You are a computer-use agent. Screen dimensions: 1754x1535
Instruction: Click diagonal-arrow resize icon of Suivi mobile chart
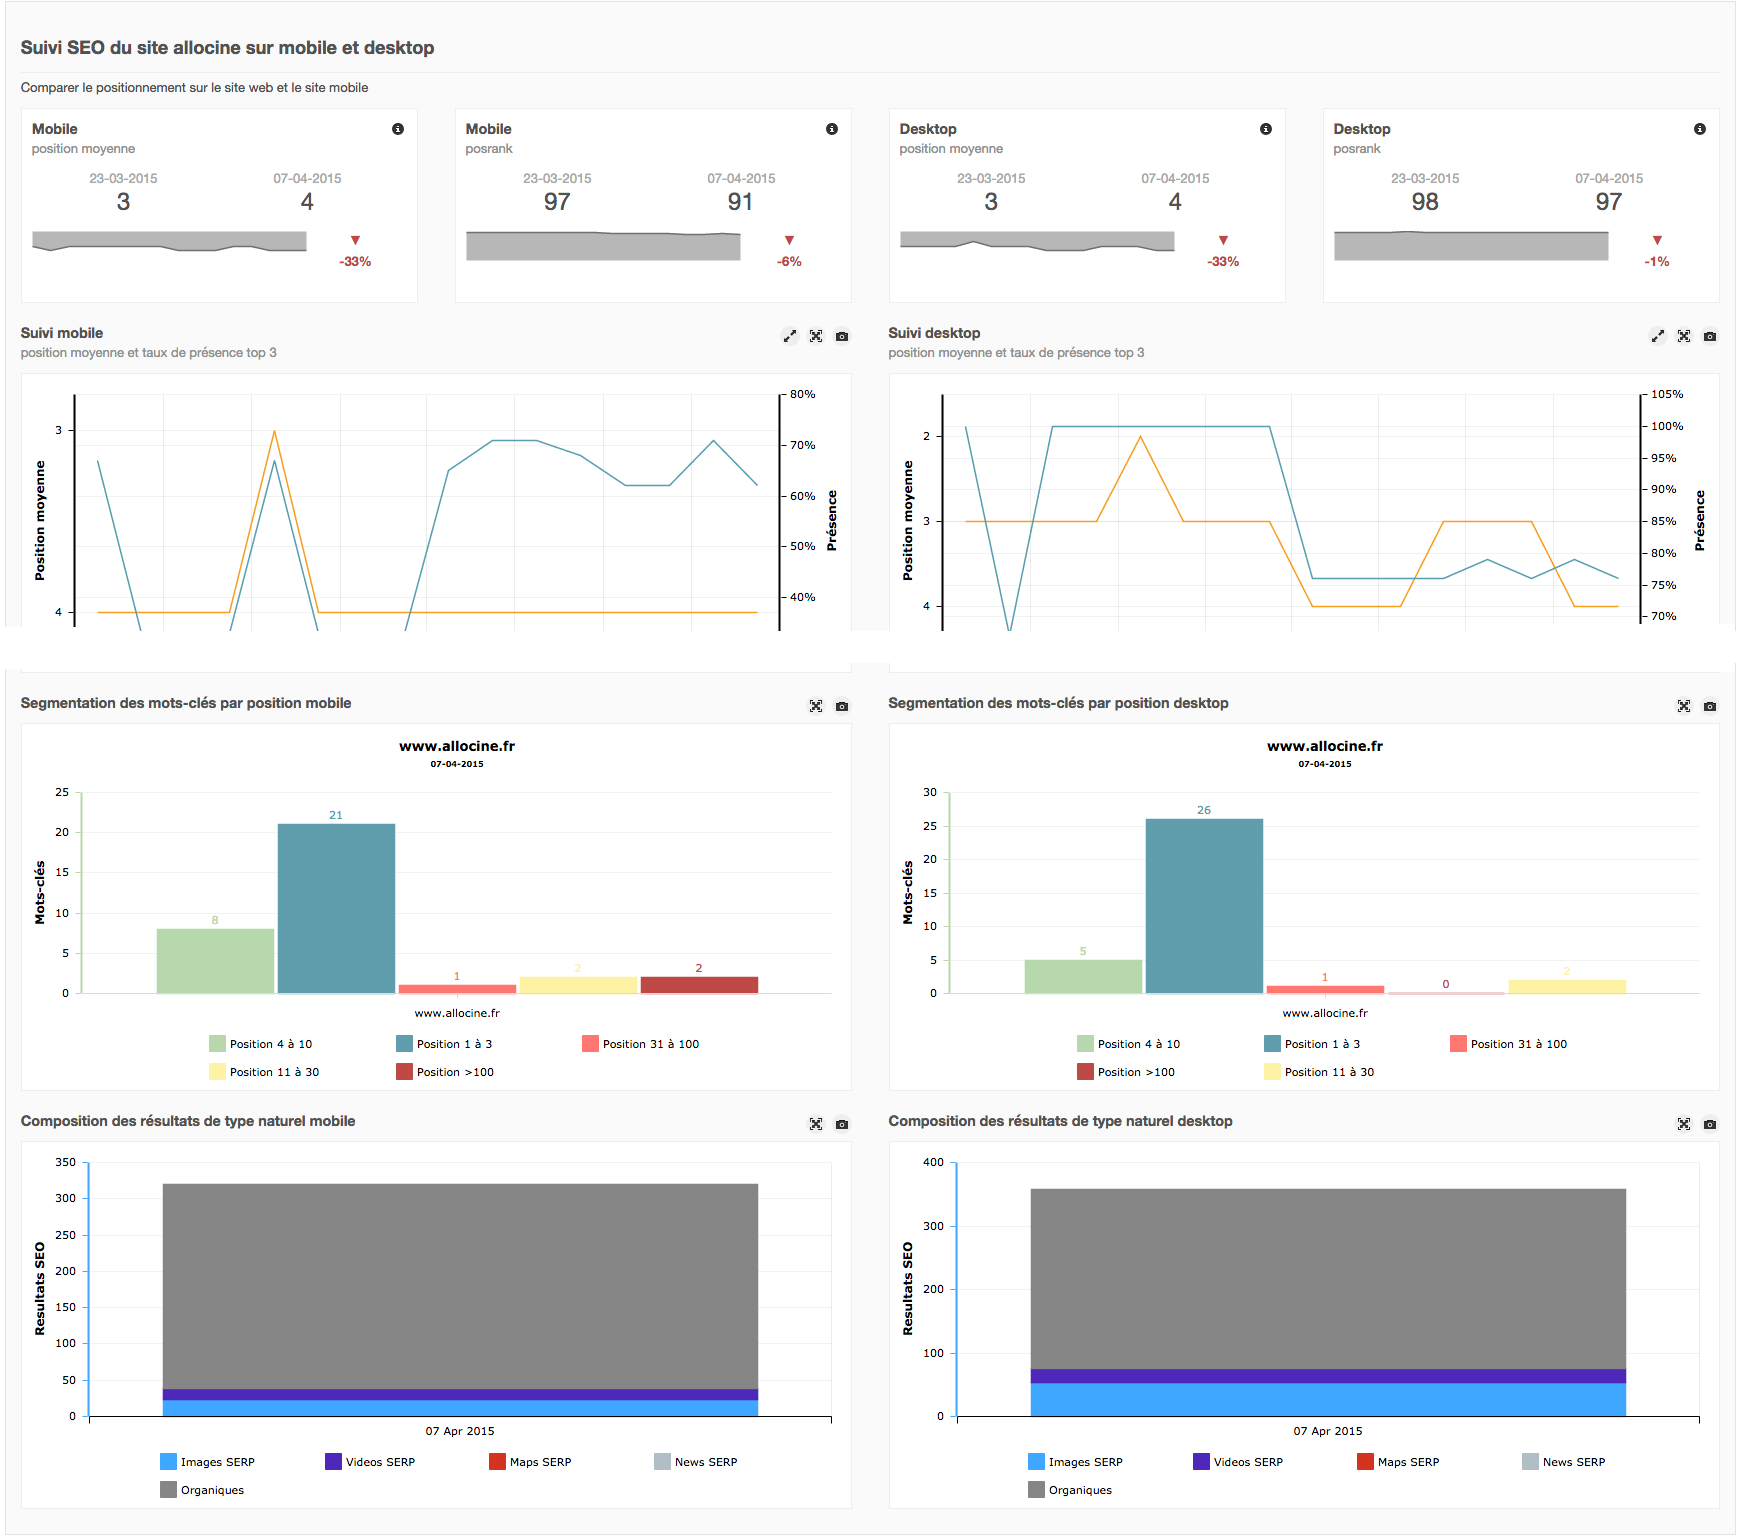pos(790,336)
